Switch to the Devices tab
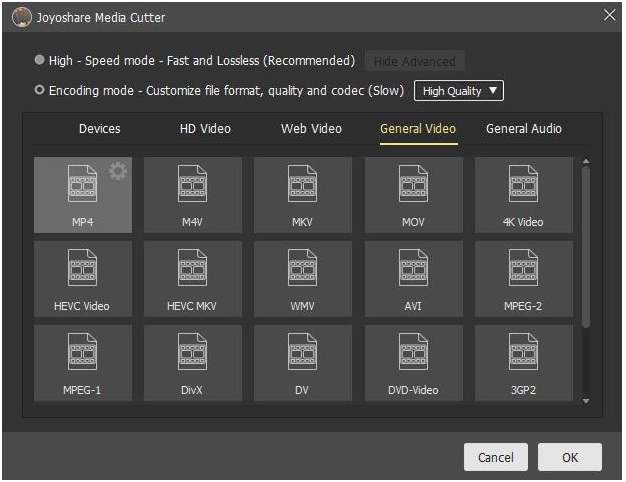This screenshot has width=626, height=482. tap(99, 129)
